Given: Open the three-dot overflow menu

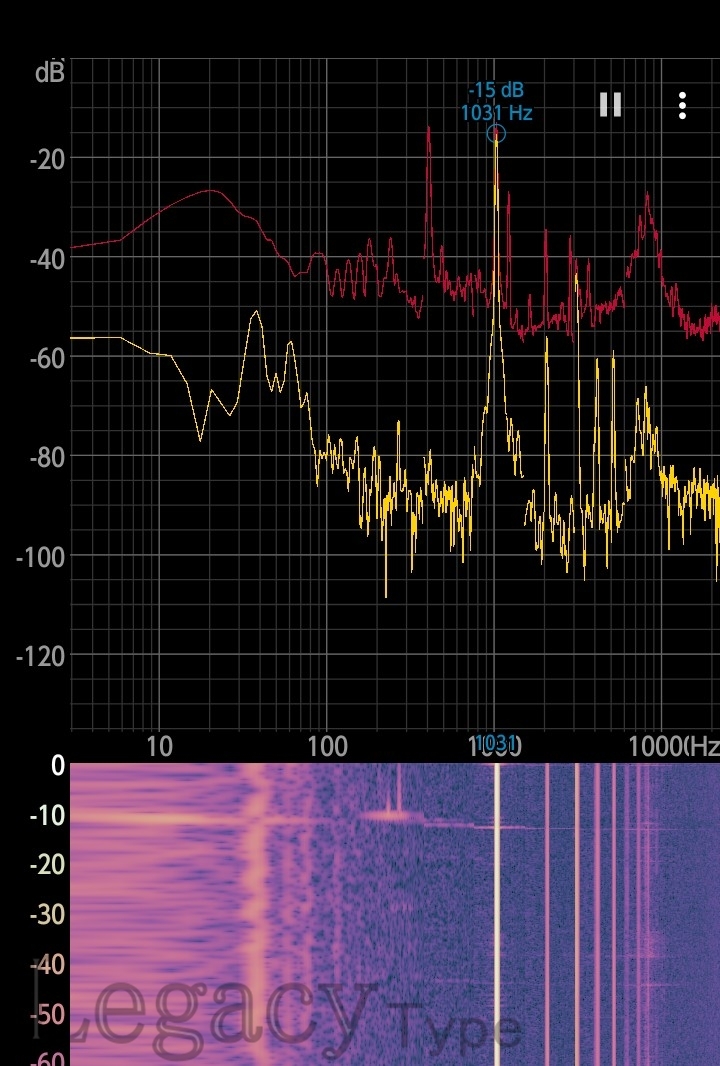Looking at the screenshot, I should pyautogui.click(x=683, y=105).
